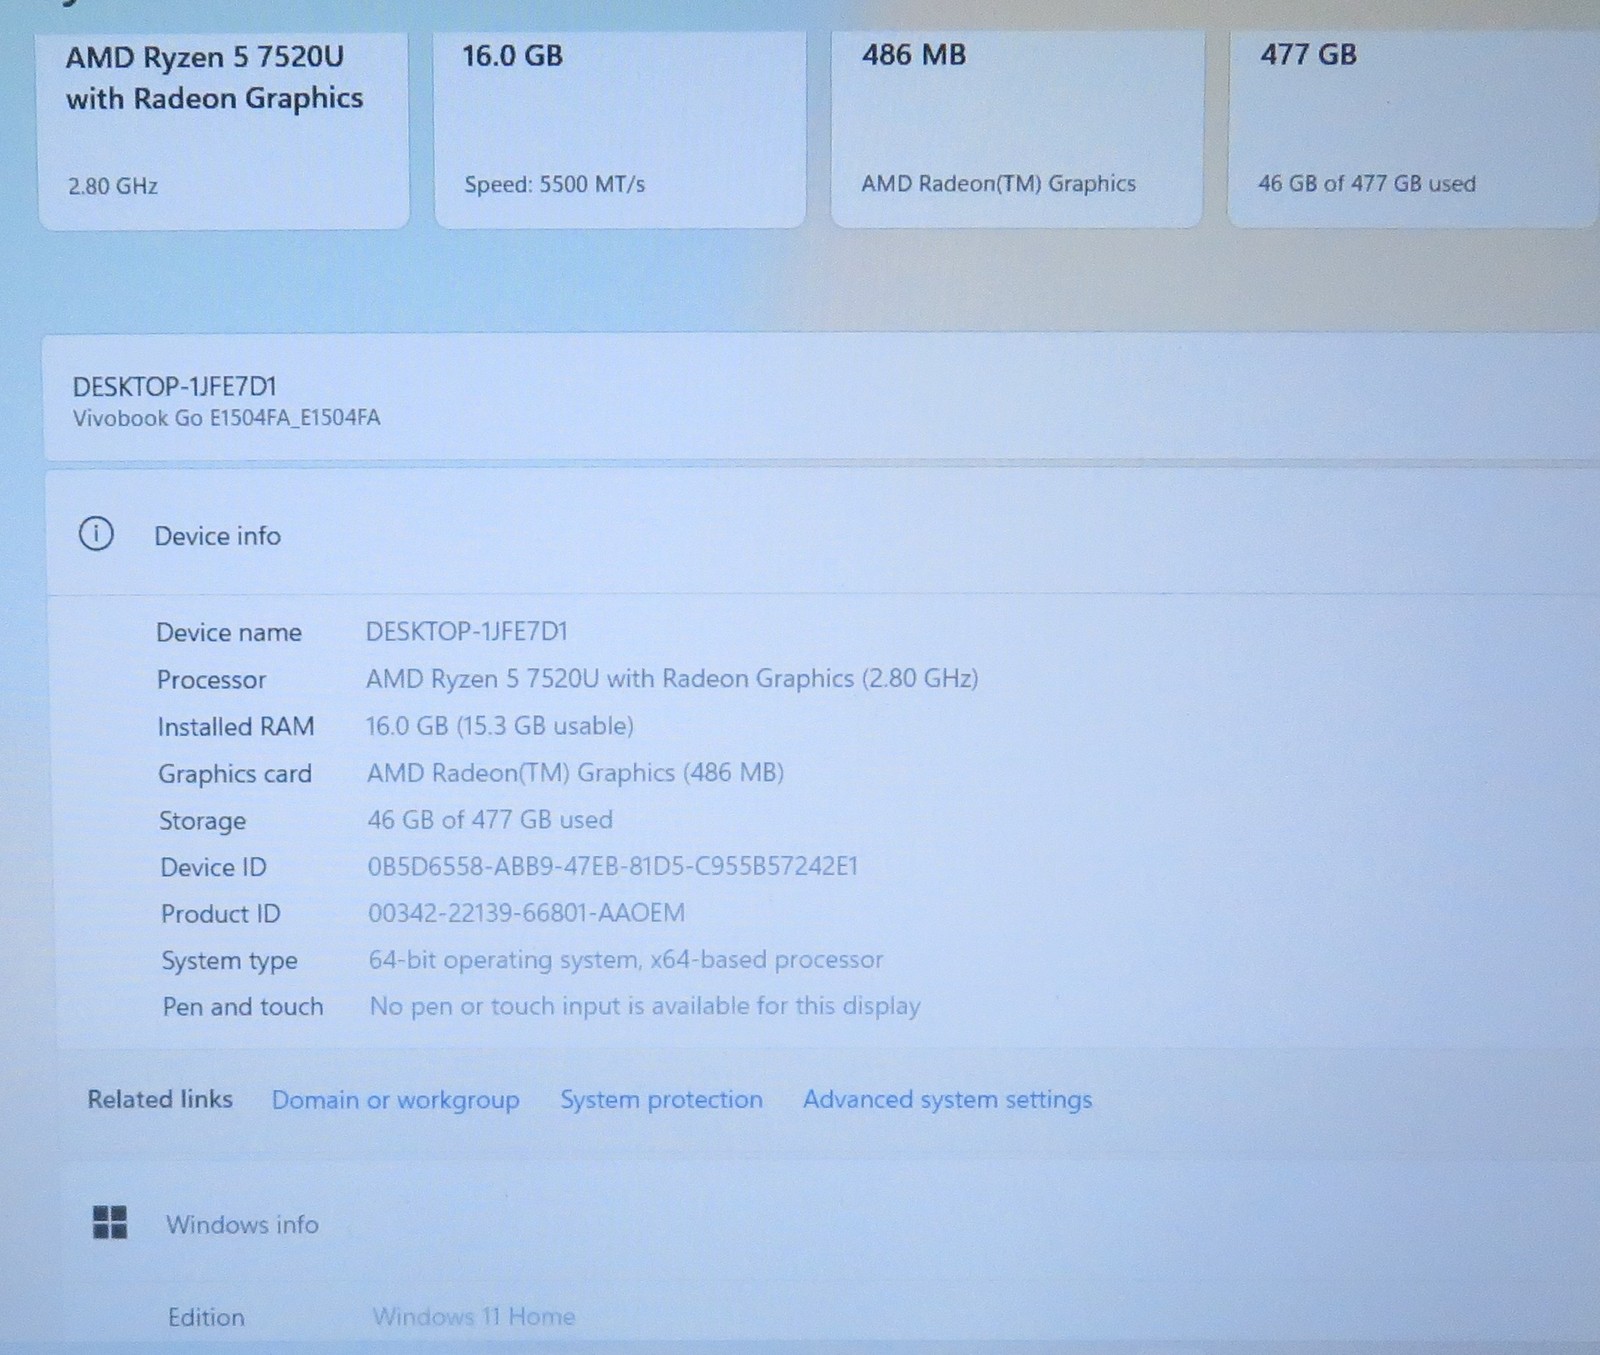Viewport: 1600px width, 1355px height.
Task: Click the Windows logo icon beside Windows info
Action: [x=110, y=1222]
